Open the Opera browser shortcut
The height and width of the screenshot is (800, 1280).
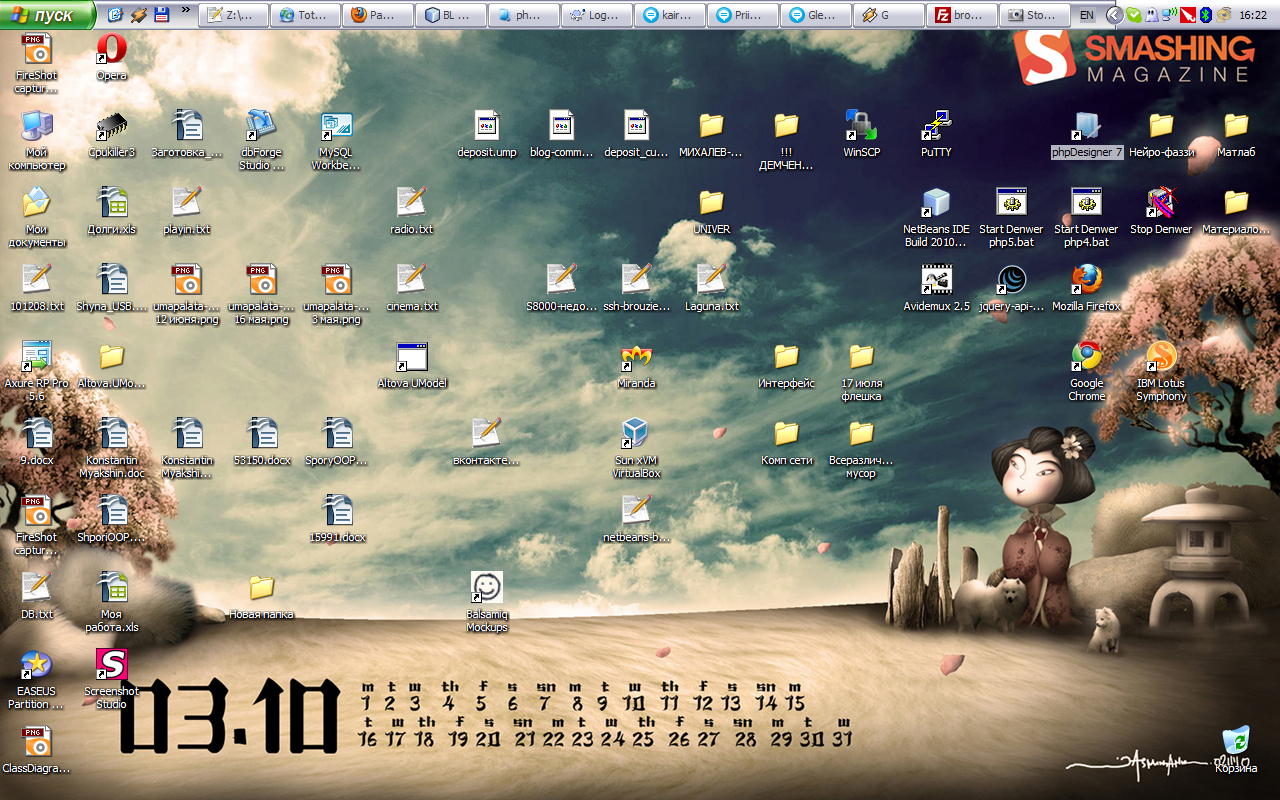click(x=111, y=49)
